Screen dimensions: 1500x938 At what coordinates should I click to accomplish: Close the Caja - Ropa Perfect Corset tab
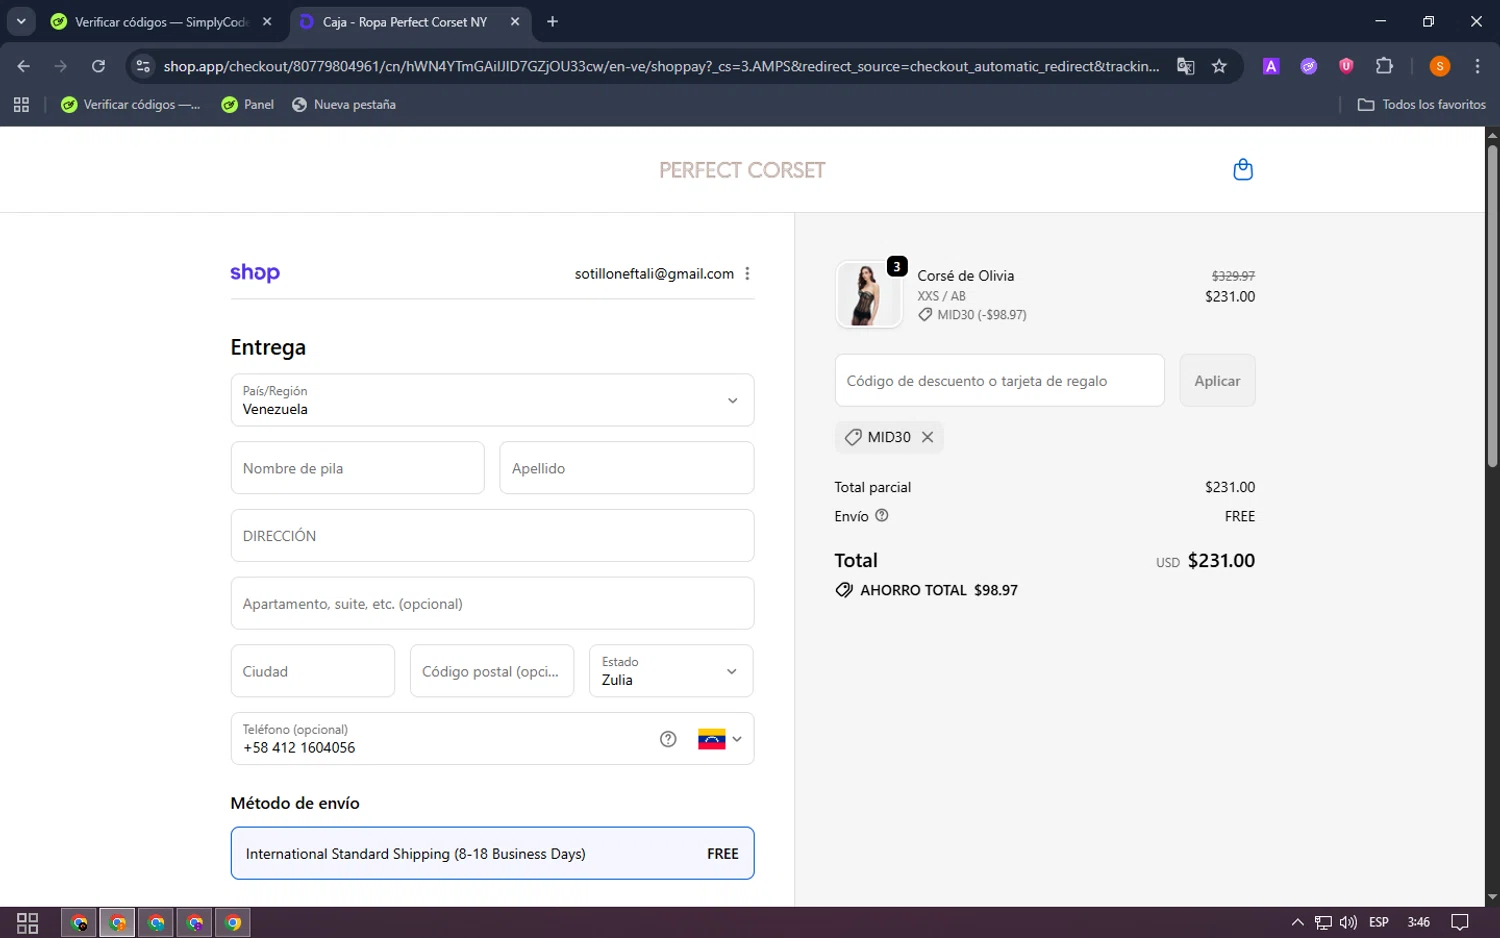click(515, 21)
